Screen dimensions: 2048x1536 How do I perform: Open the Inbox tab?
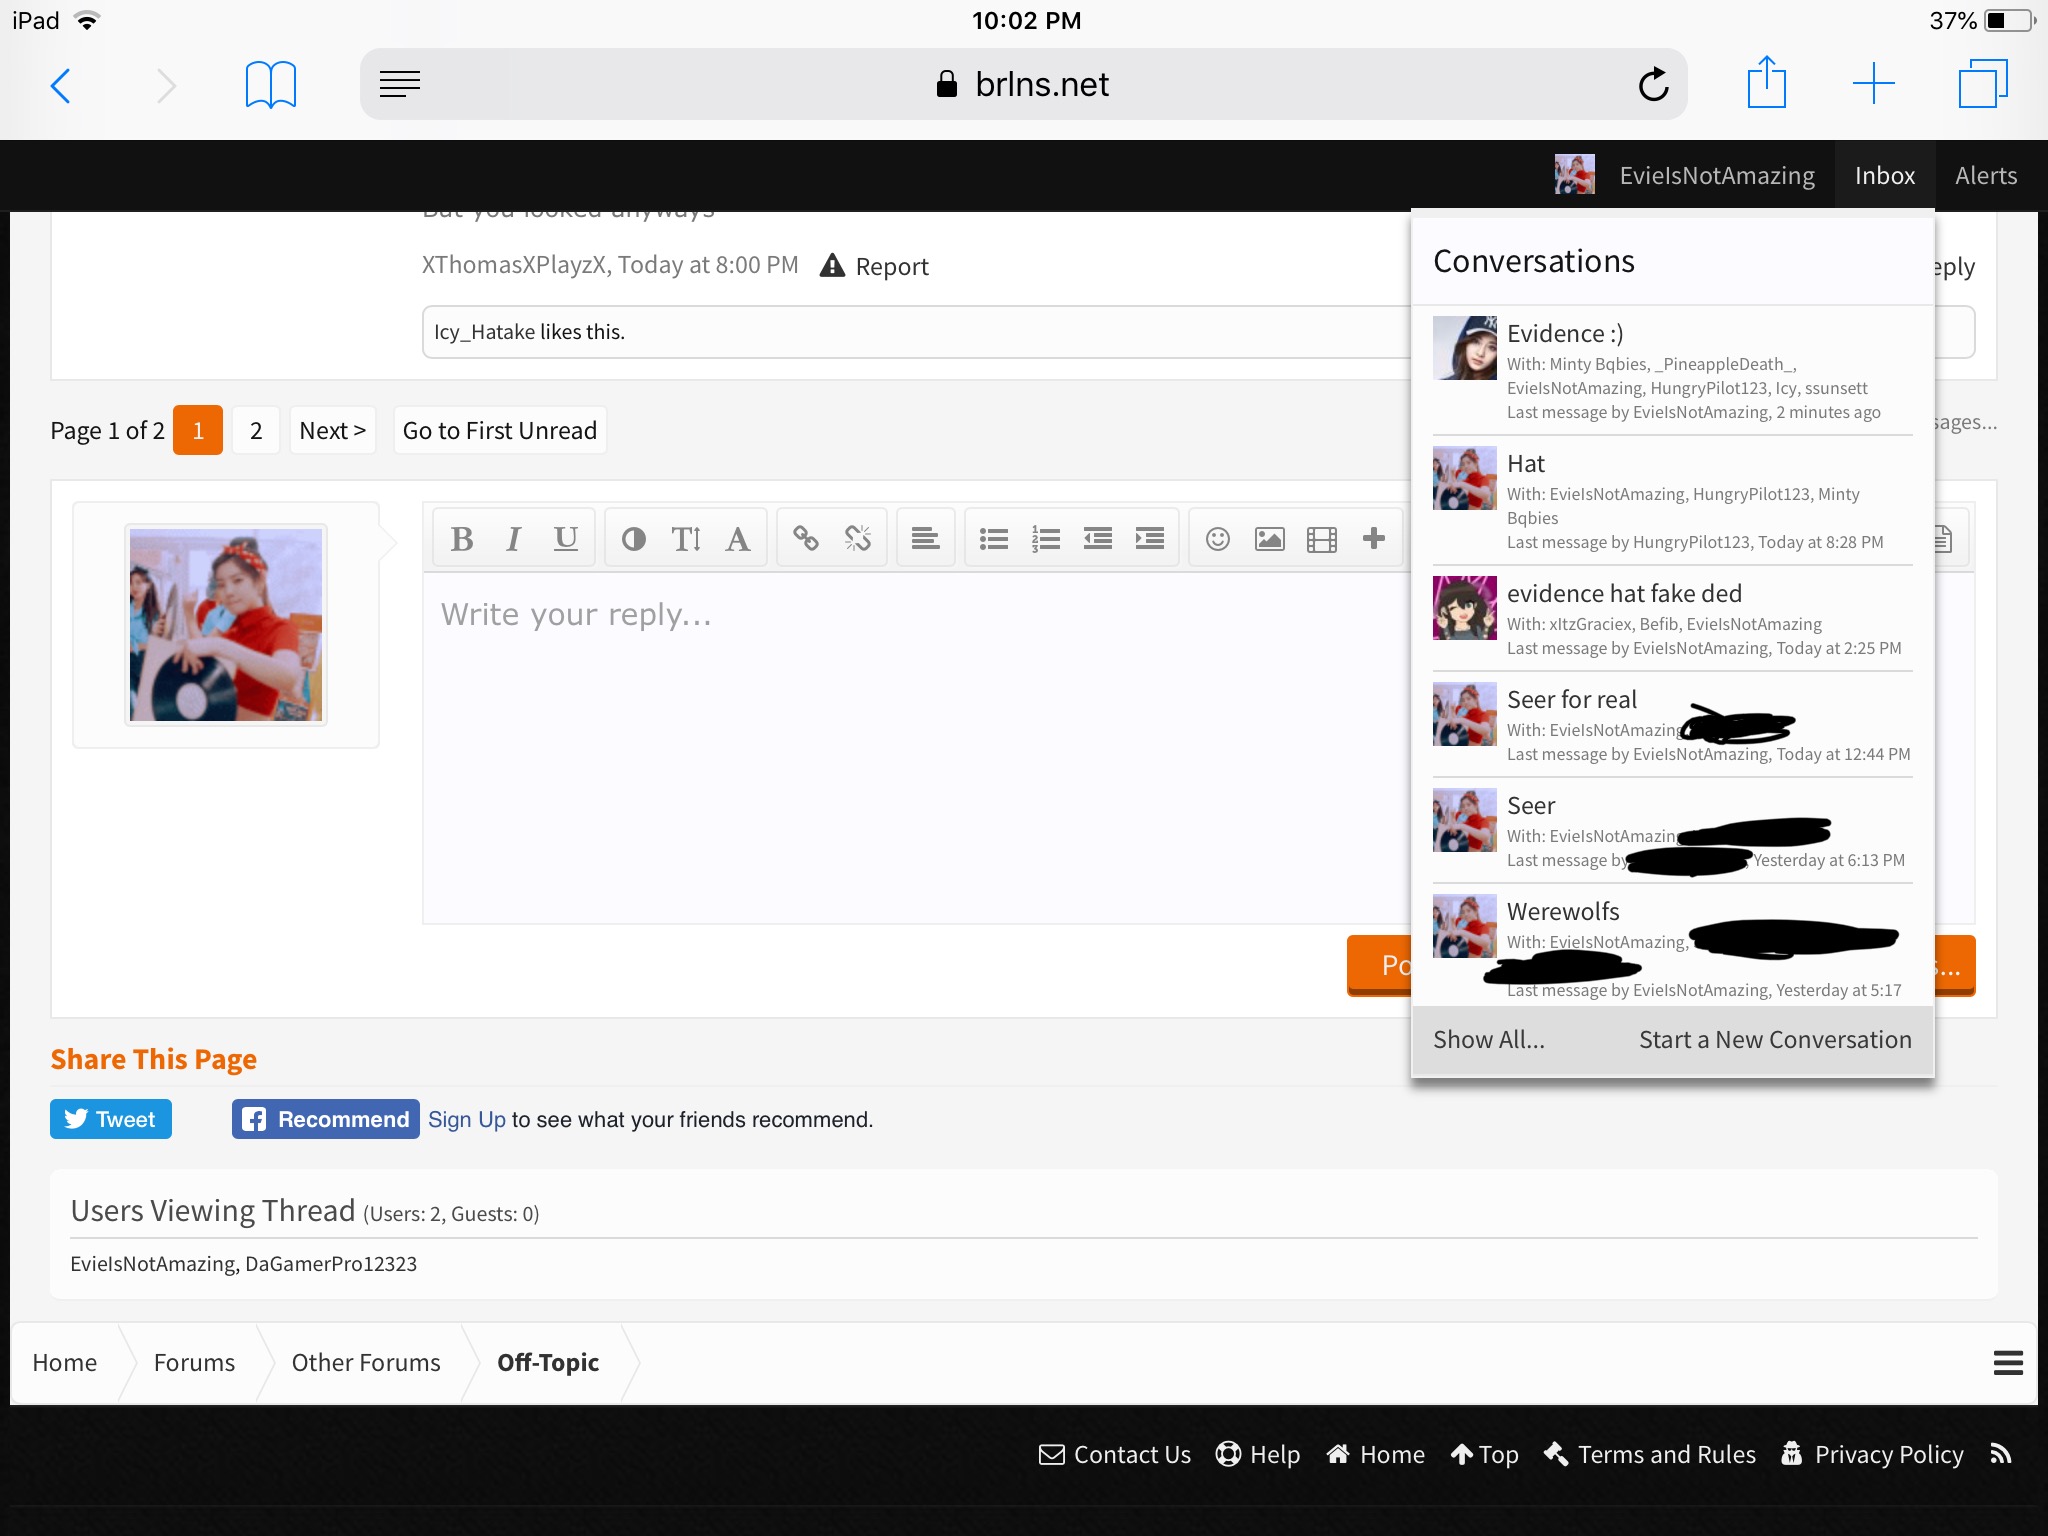[1885, 175]
